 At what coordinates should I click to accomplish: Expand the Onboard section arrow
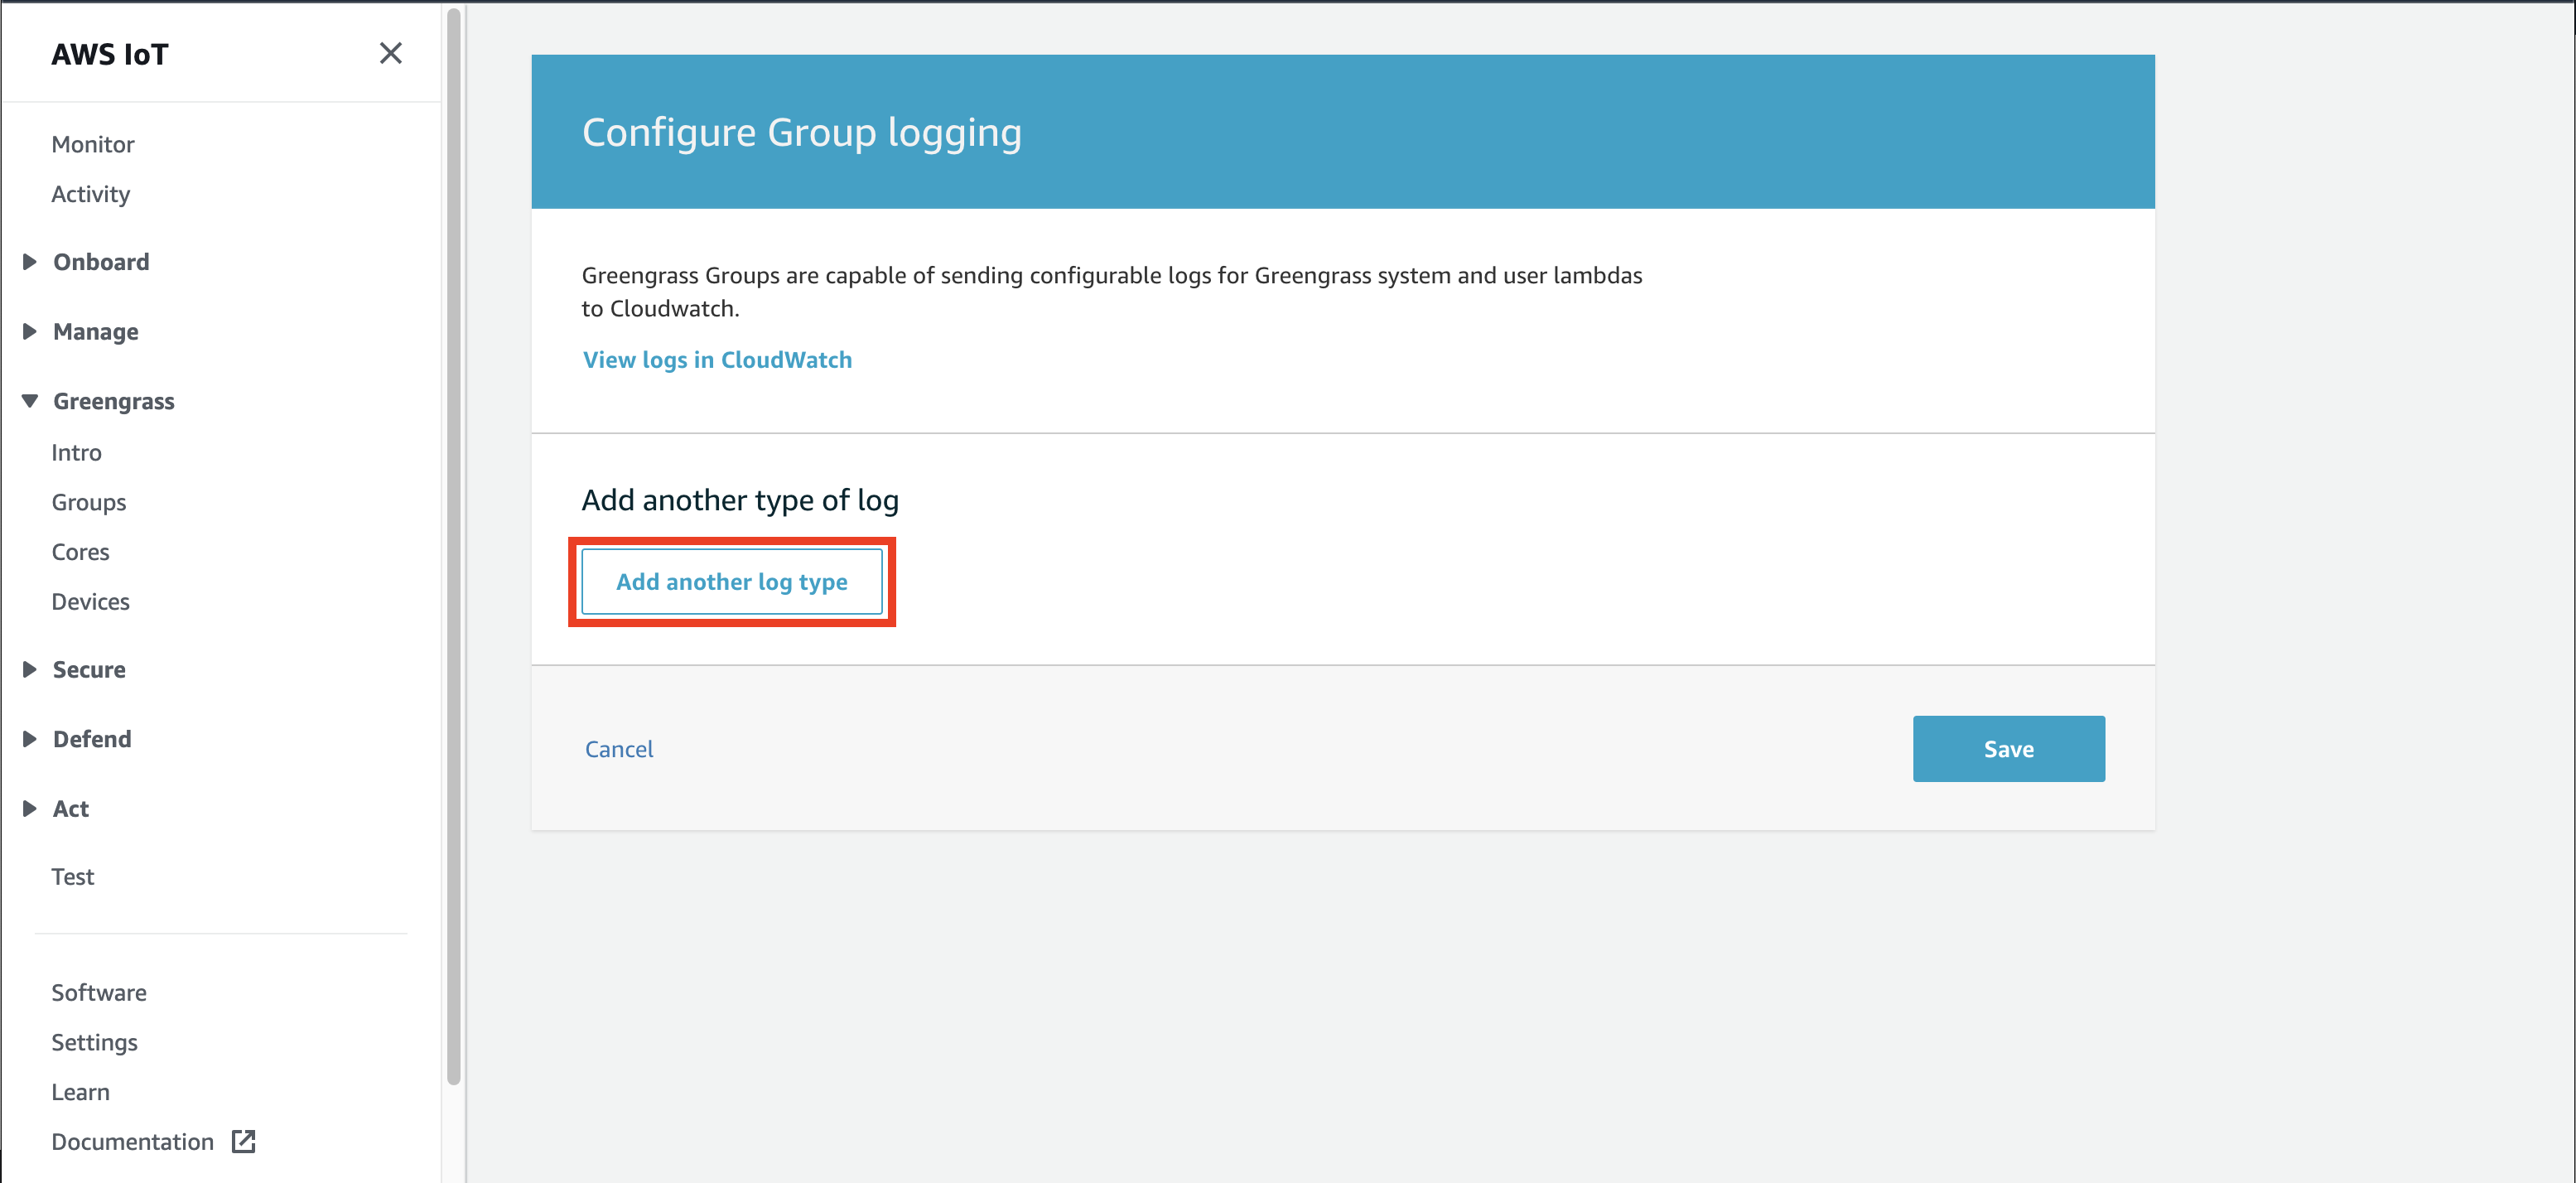29,261
